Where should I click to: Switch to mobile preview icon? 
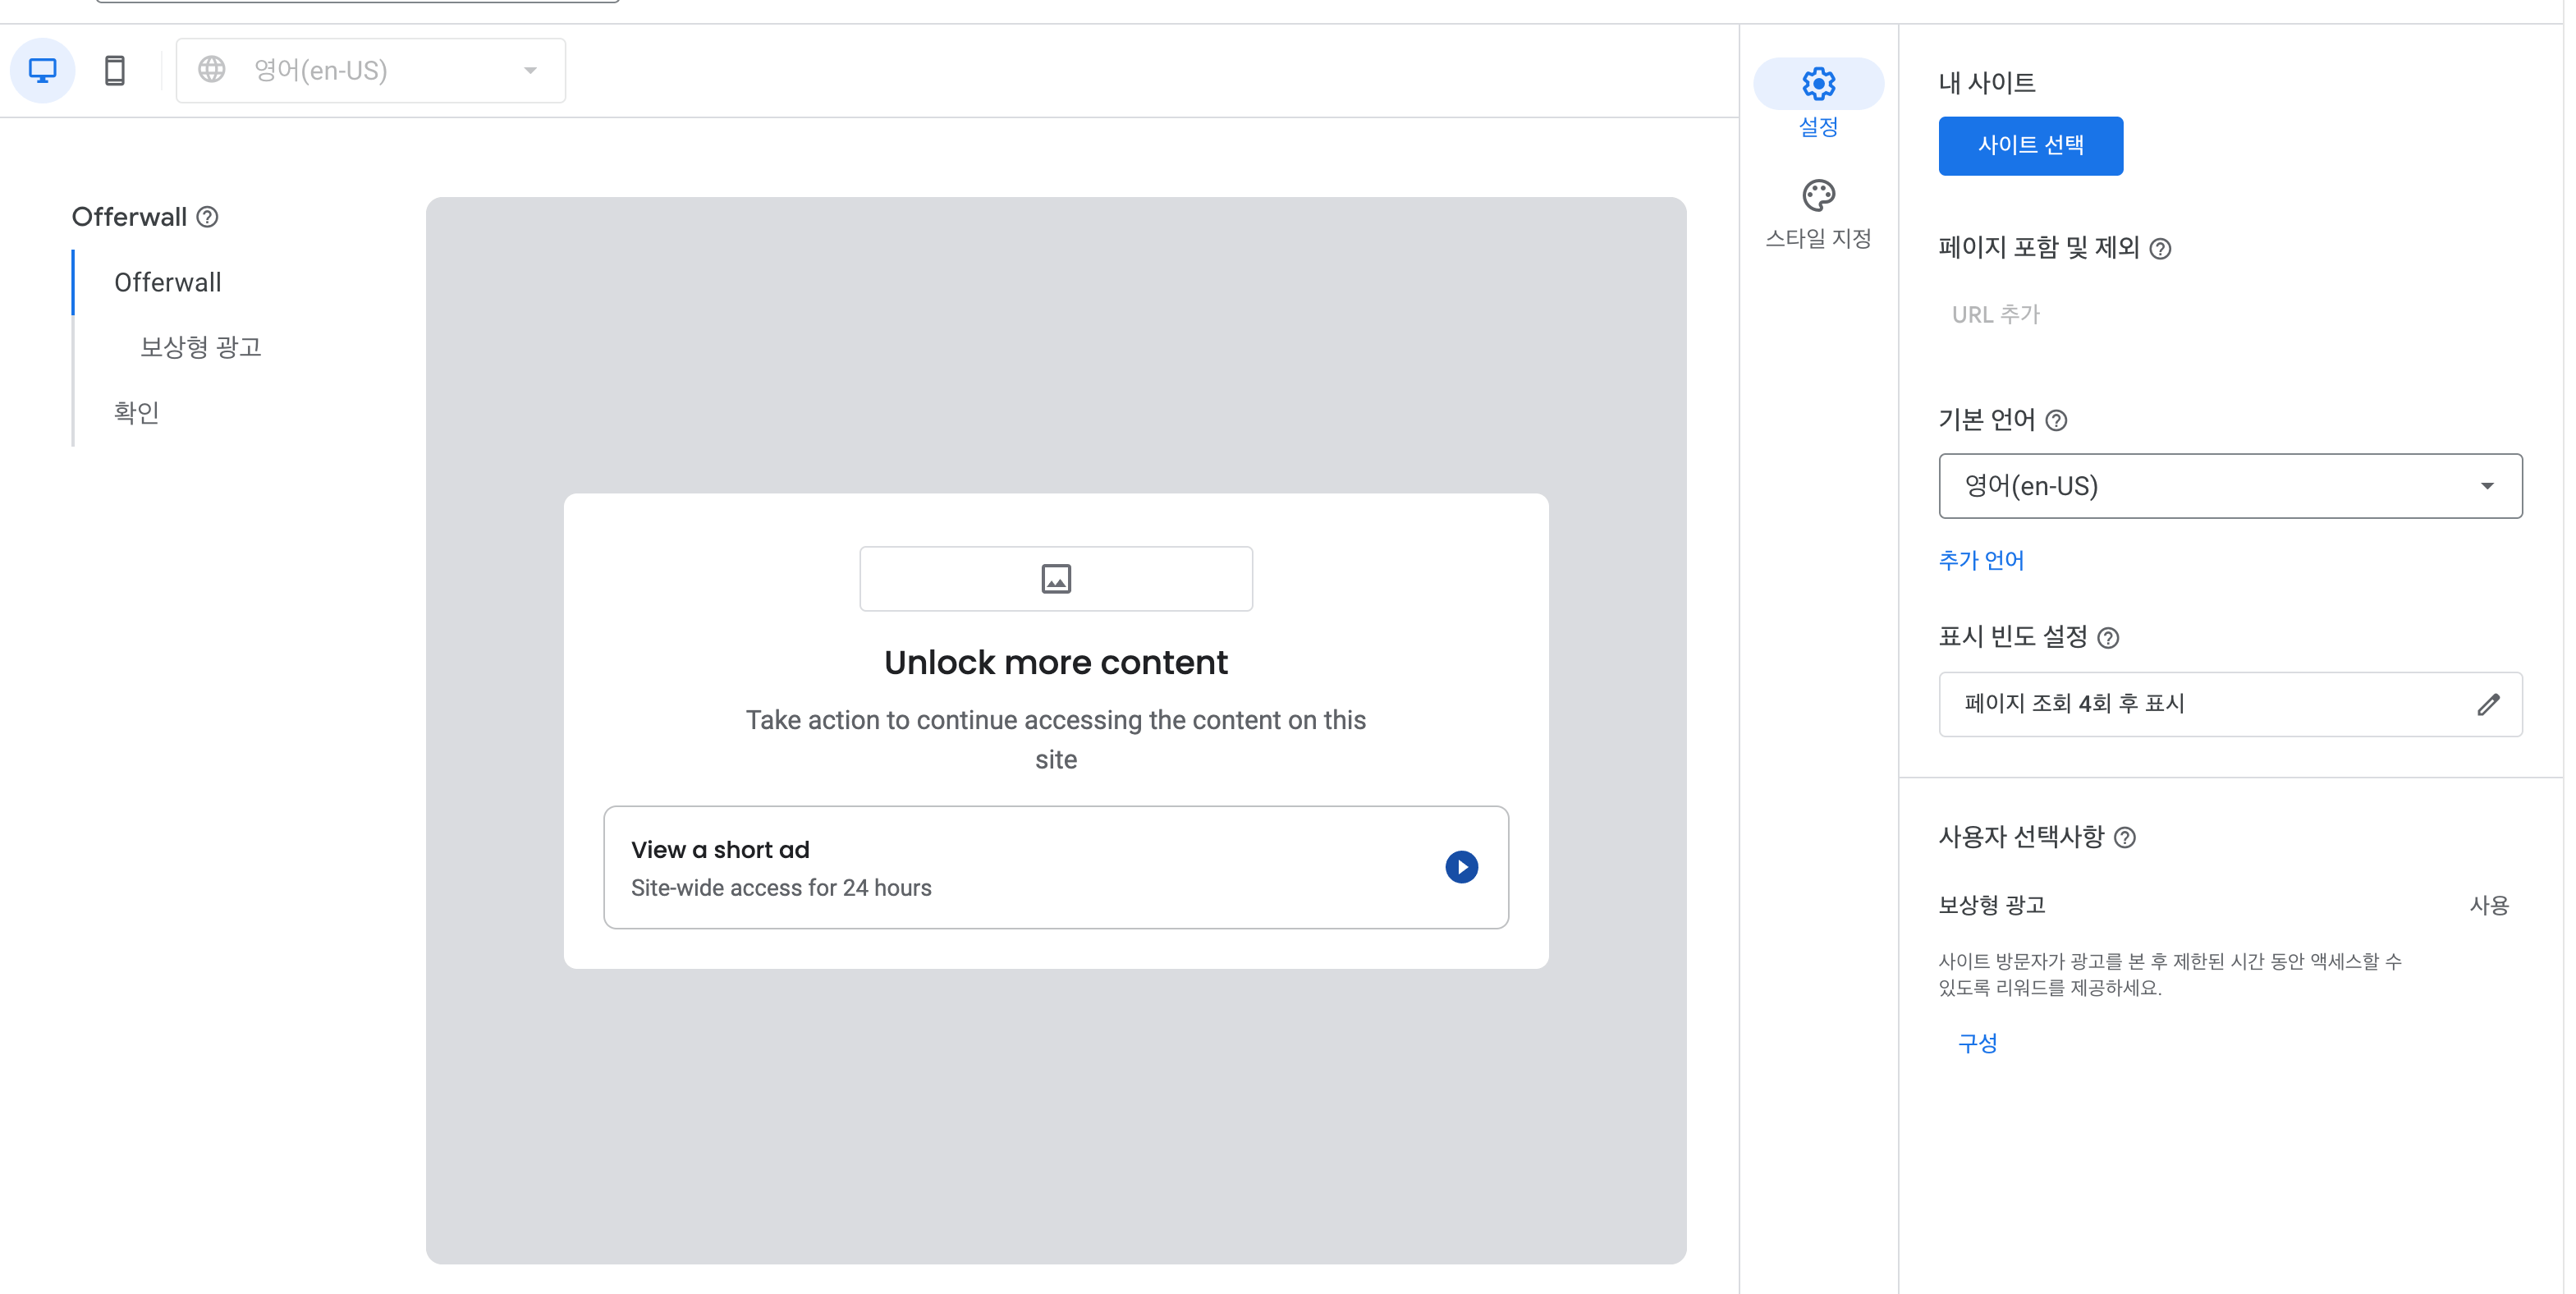115,70
